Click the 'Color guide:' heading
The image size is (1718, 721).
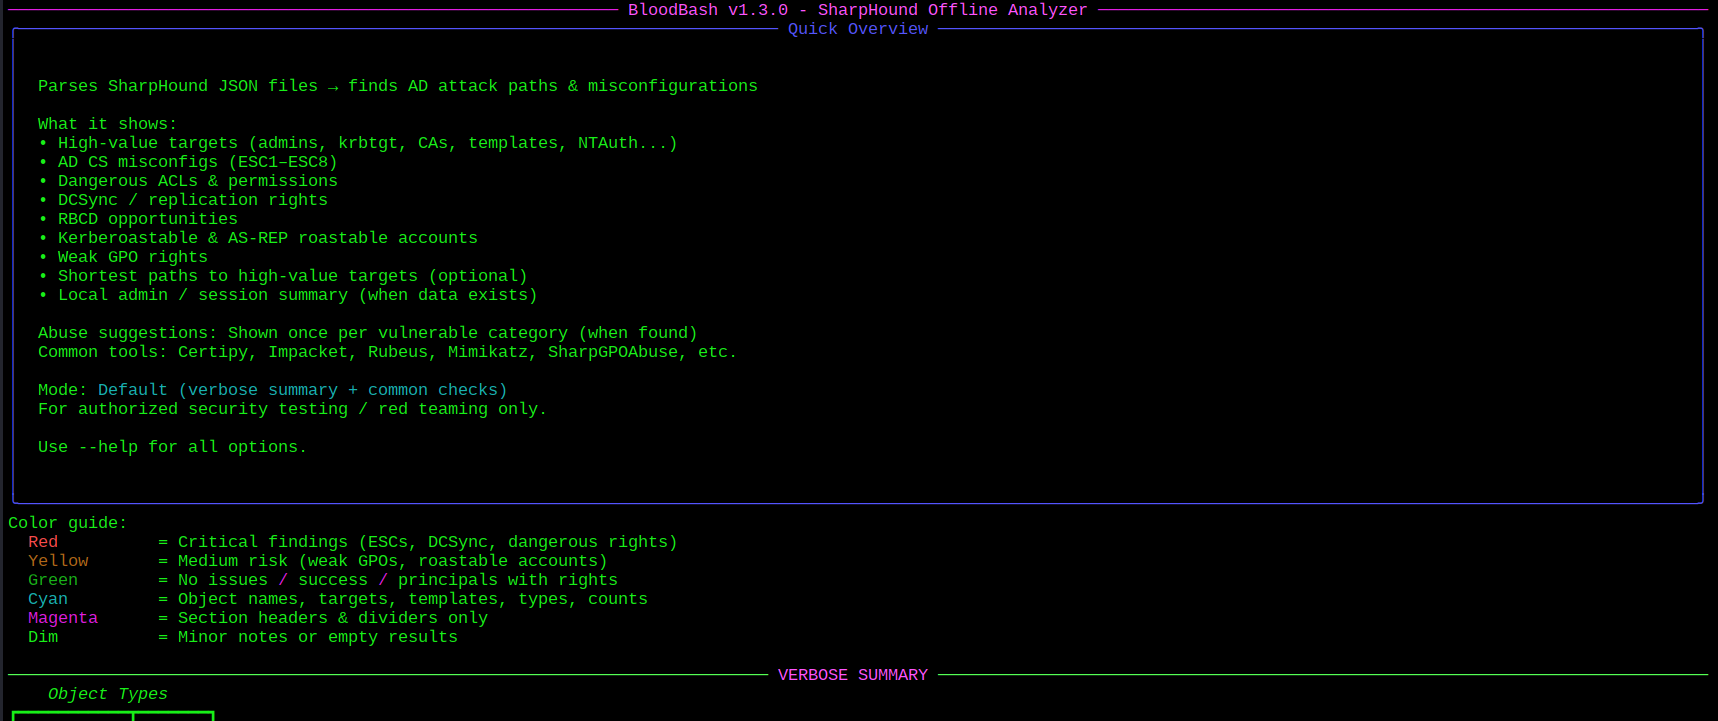click(68, 523)
